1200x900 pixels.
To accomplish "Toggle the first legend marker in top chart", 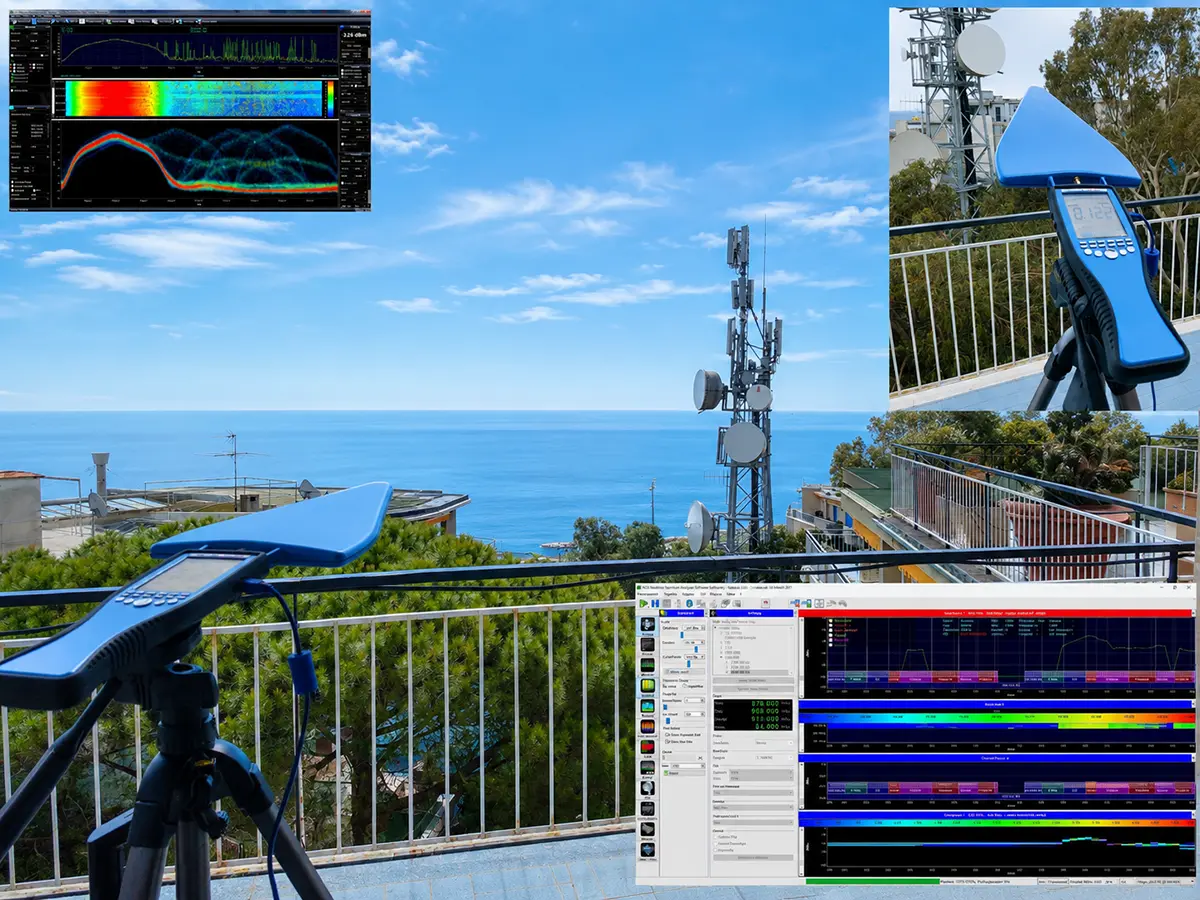I will tap(831, 621).
